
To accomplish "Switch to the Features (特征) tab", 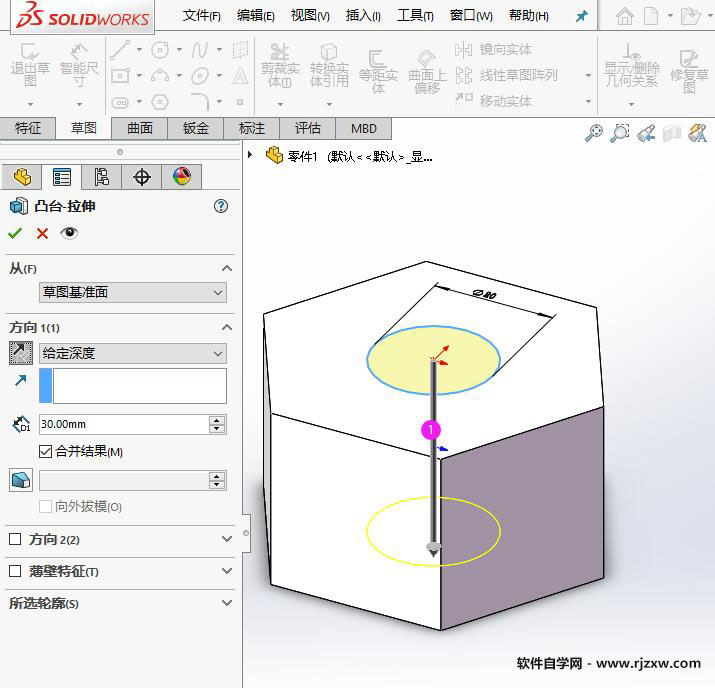I will click(28, 128).
